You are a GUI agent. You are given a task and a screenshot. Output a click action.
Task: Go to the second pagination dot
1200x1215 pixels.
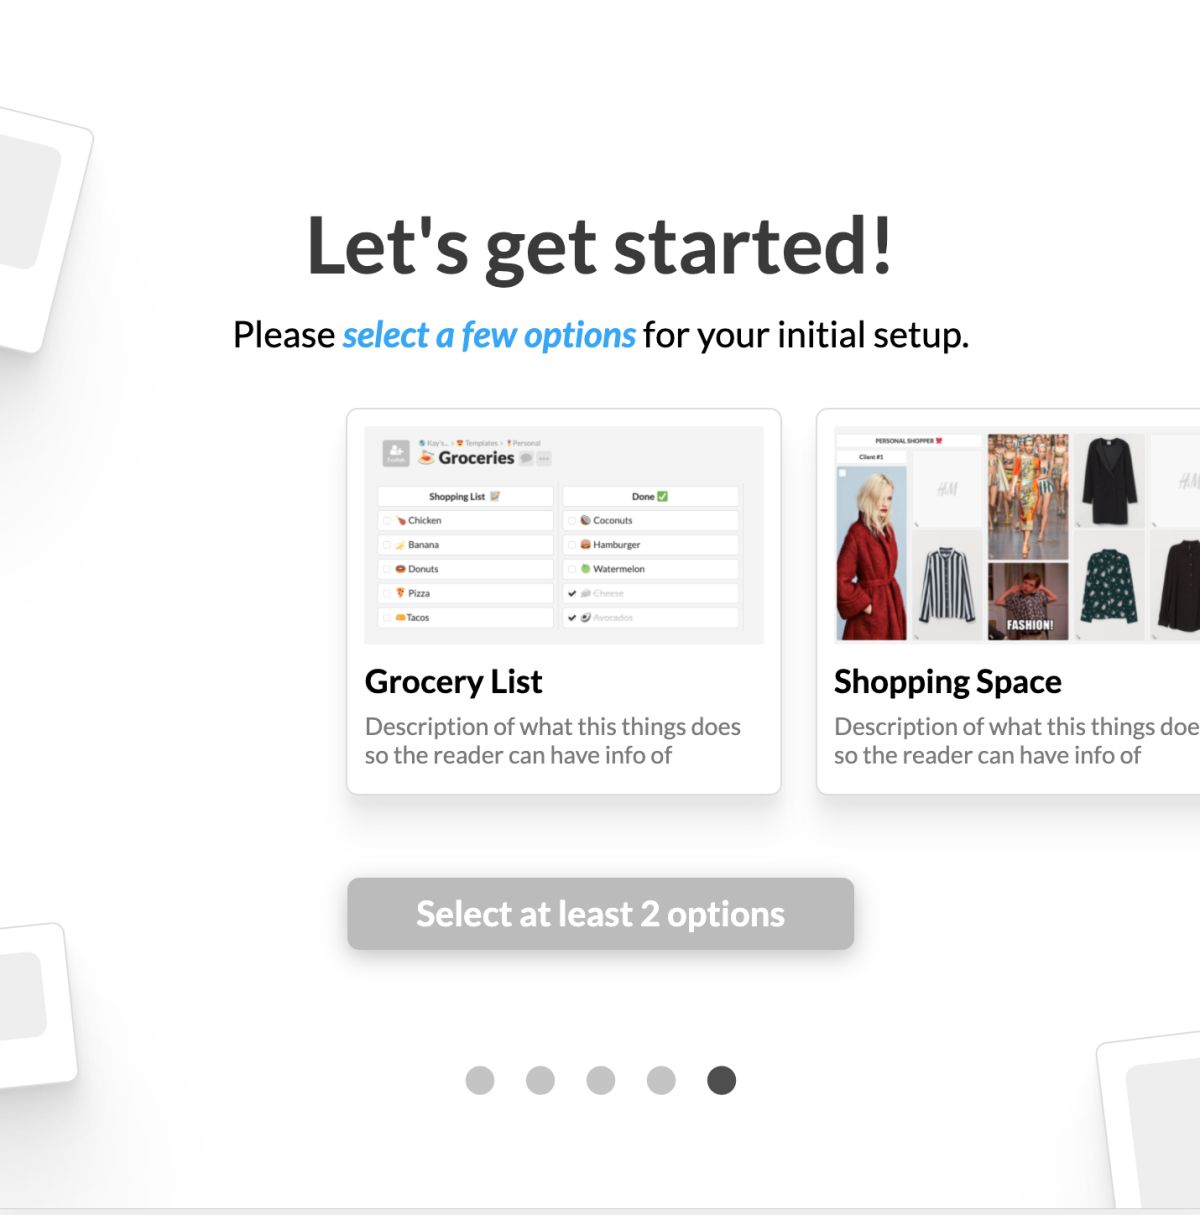(540, 1080)
